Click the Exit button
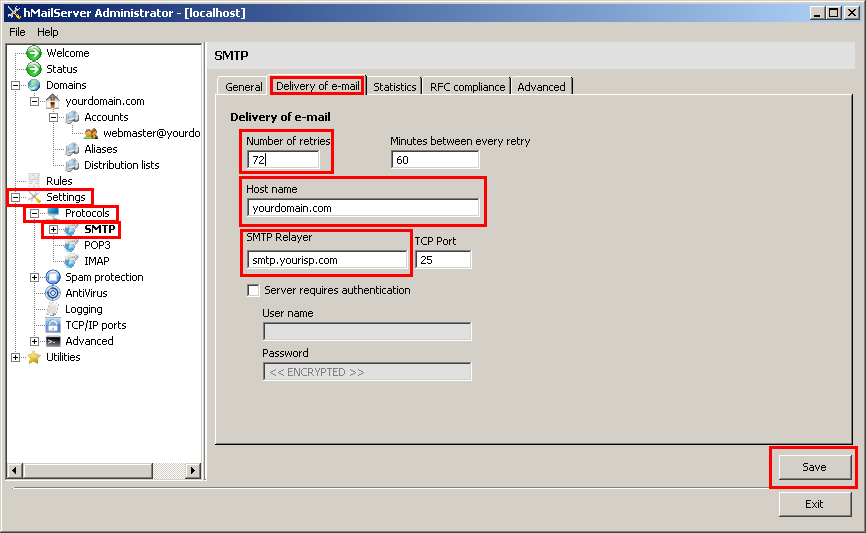This screenshot has width=866, height=533. click(814, 504)
